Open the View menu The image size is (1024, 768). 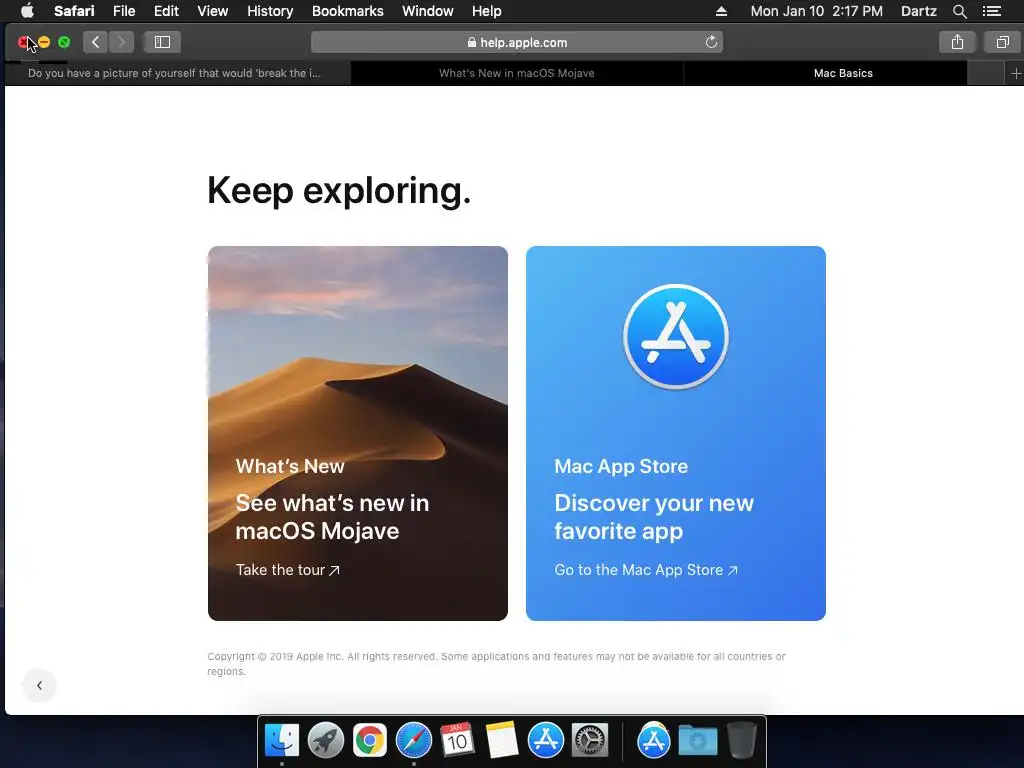212,11
